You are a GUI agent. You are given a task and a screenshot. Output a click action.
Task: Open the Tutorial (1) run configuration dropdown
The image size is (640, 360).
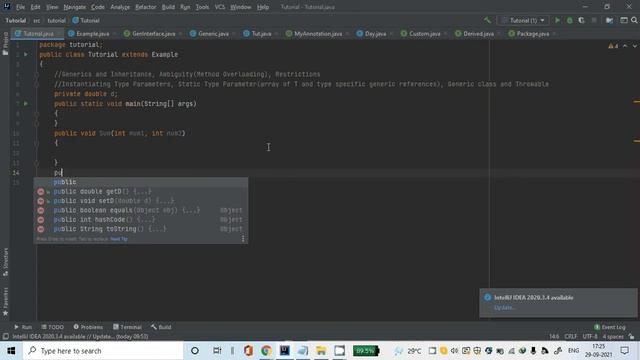pos(523,20)
